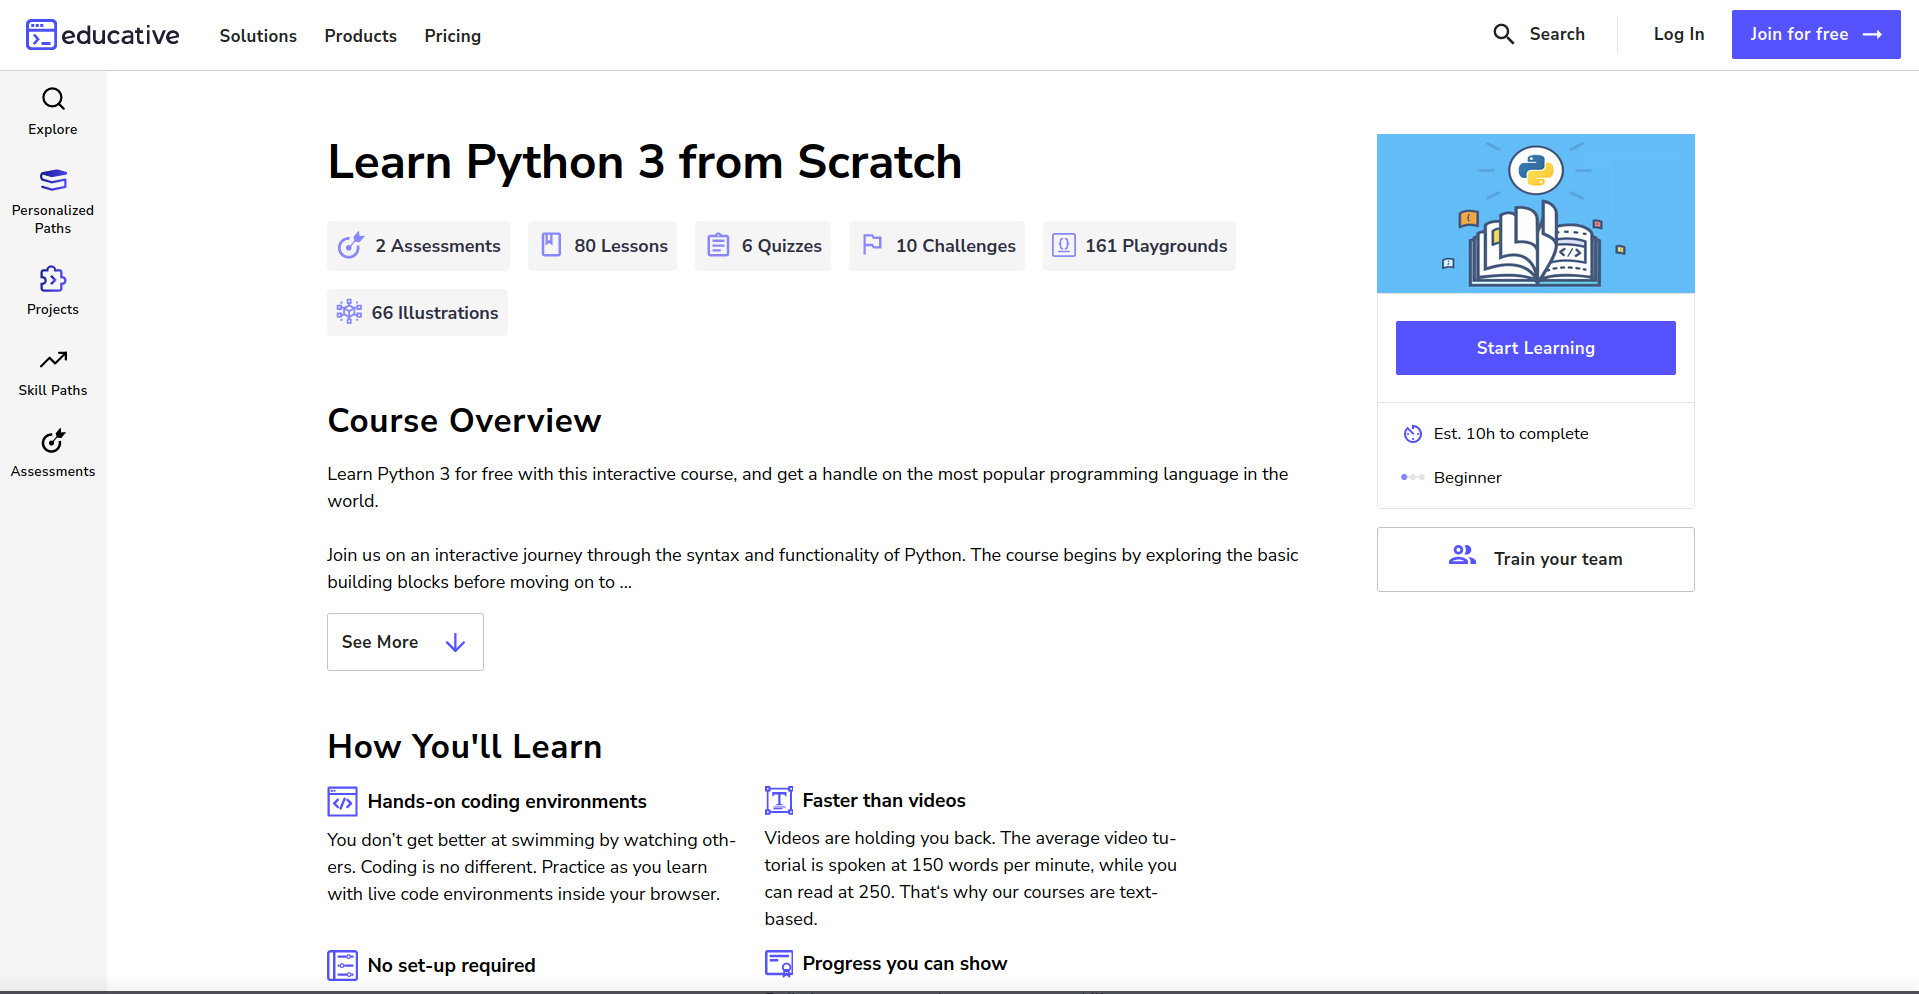Click the Faster than videos text icon

pos(779,800)
